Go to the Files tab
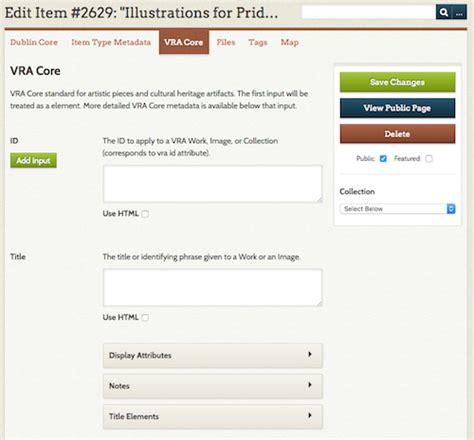Viewport: 474px width, 440px height. [x=226, y=42]
